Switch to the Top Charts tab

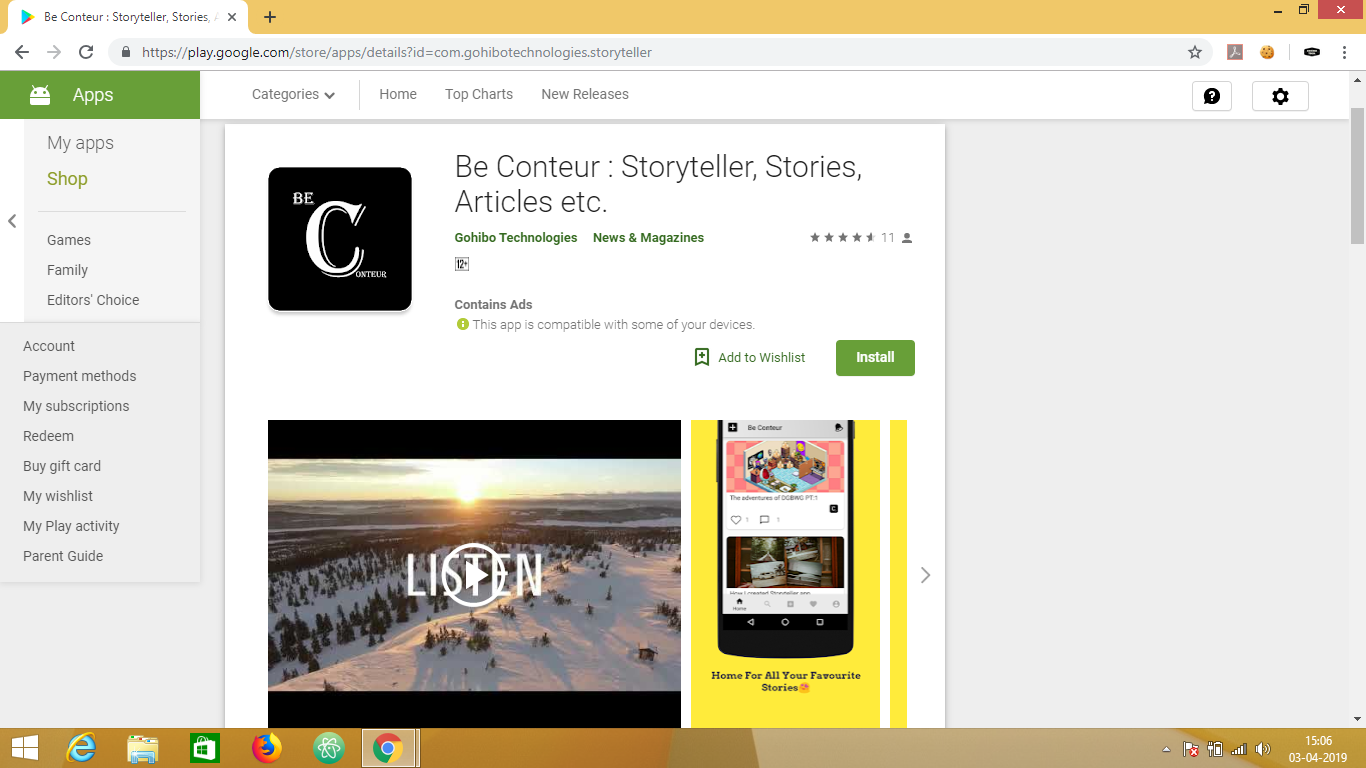478,94
